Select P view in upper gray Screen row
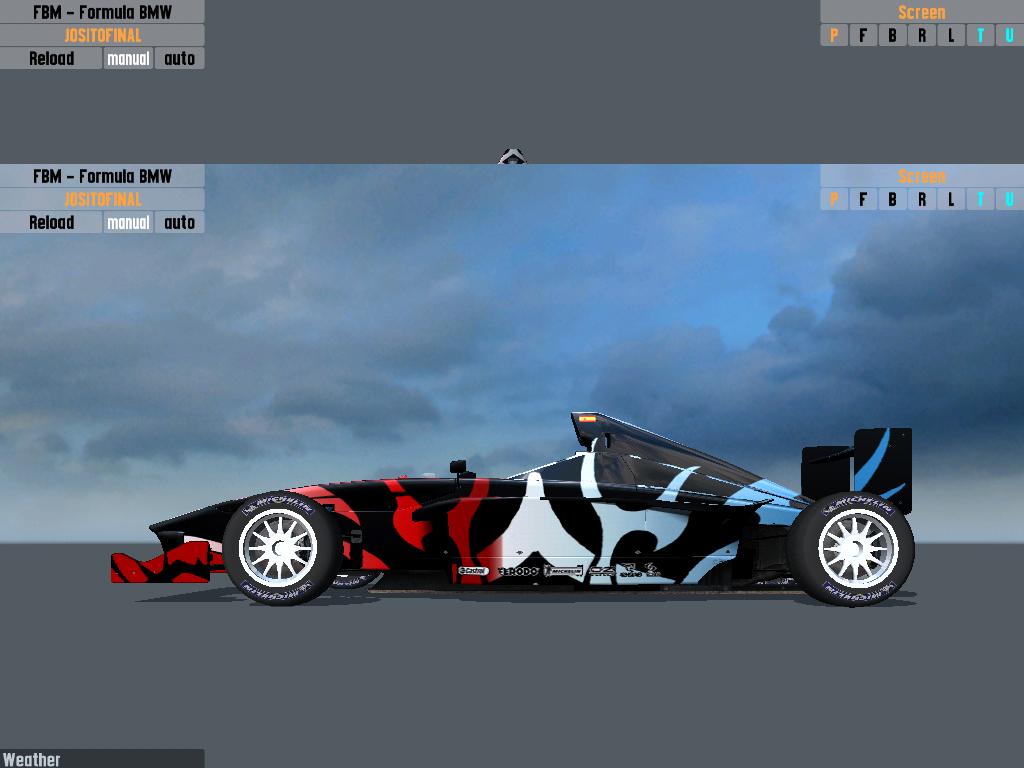1024x768 pixels. [x=834, y=35]
